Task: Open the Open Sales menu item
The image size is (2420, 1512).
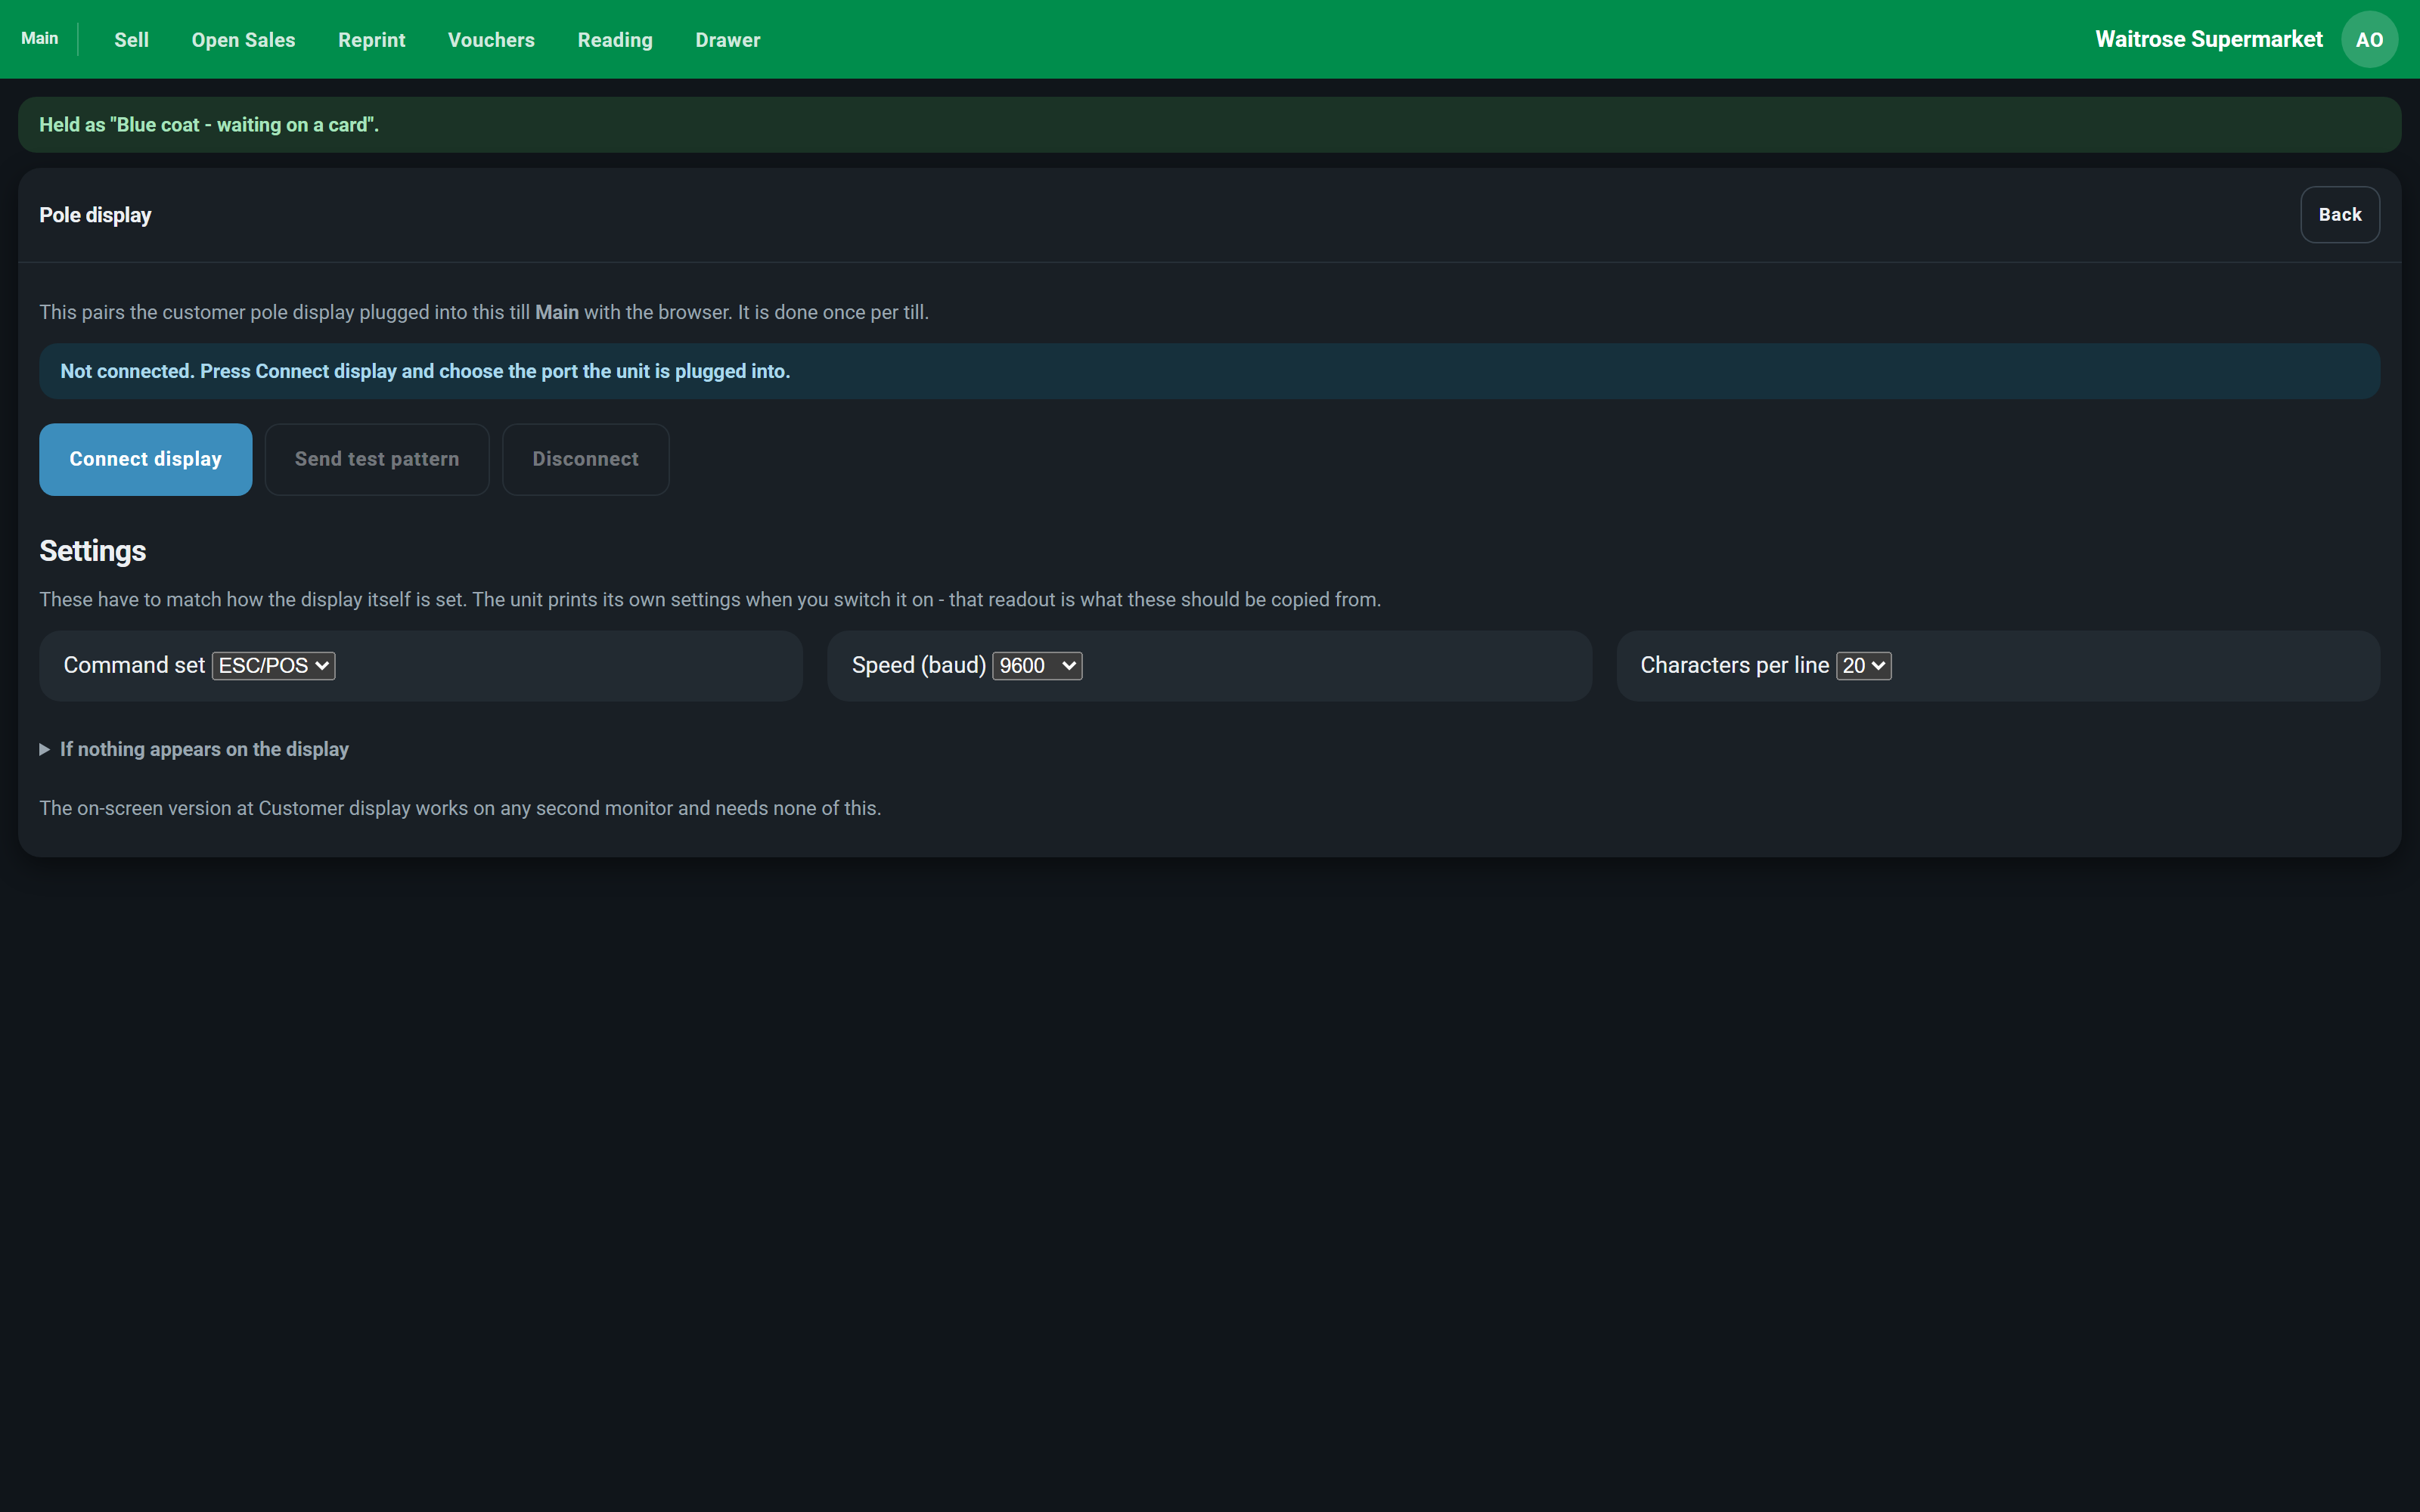Action: click(x=243, y=40)
